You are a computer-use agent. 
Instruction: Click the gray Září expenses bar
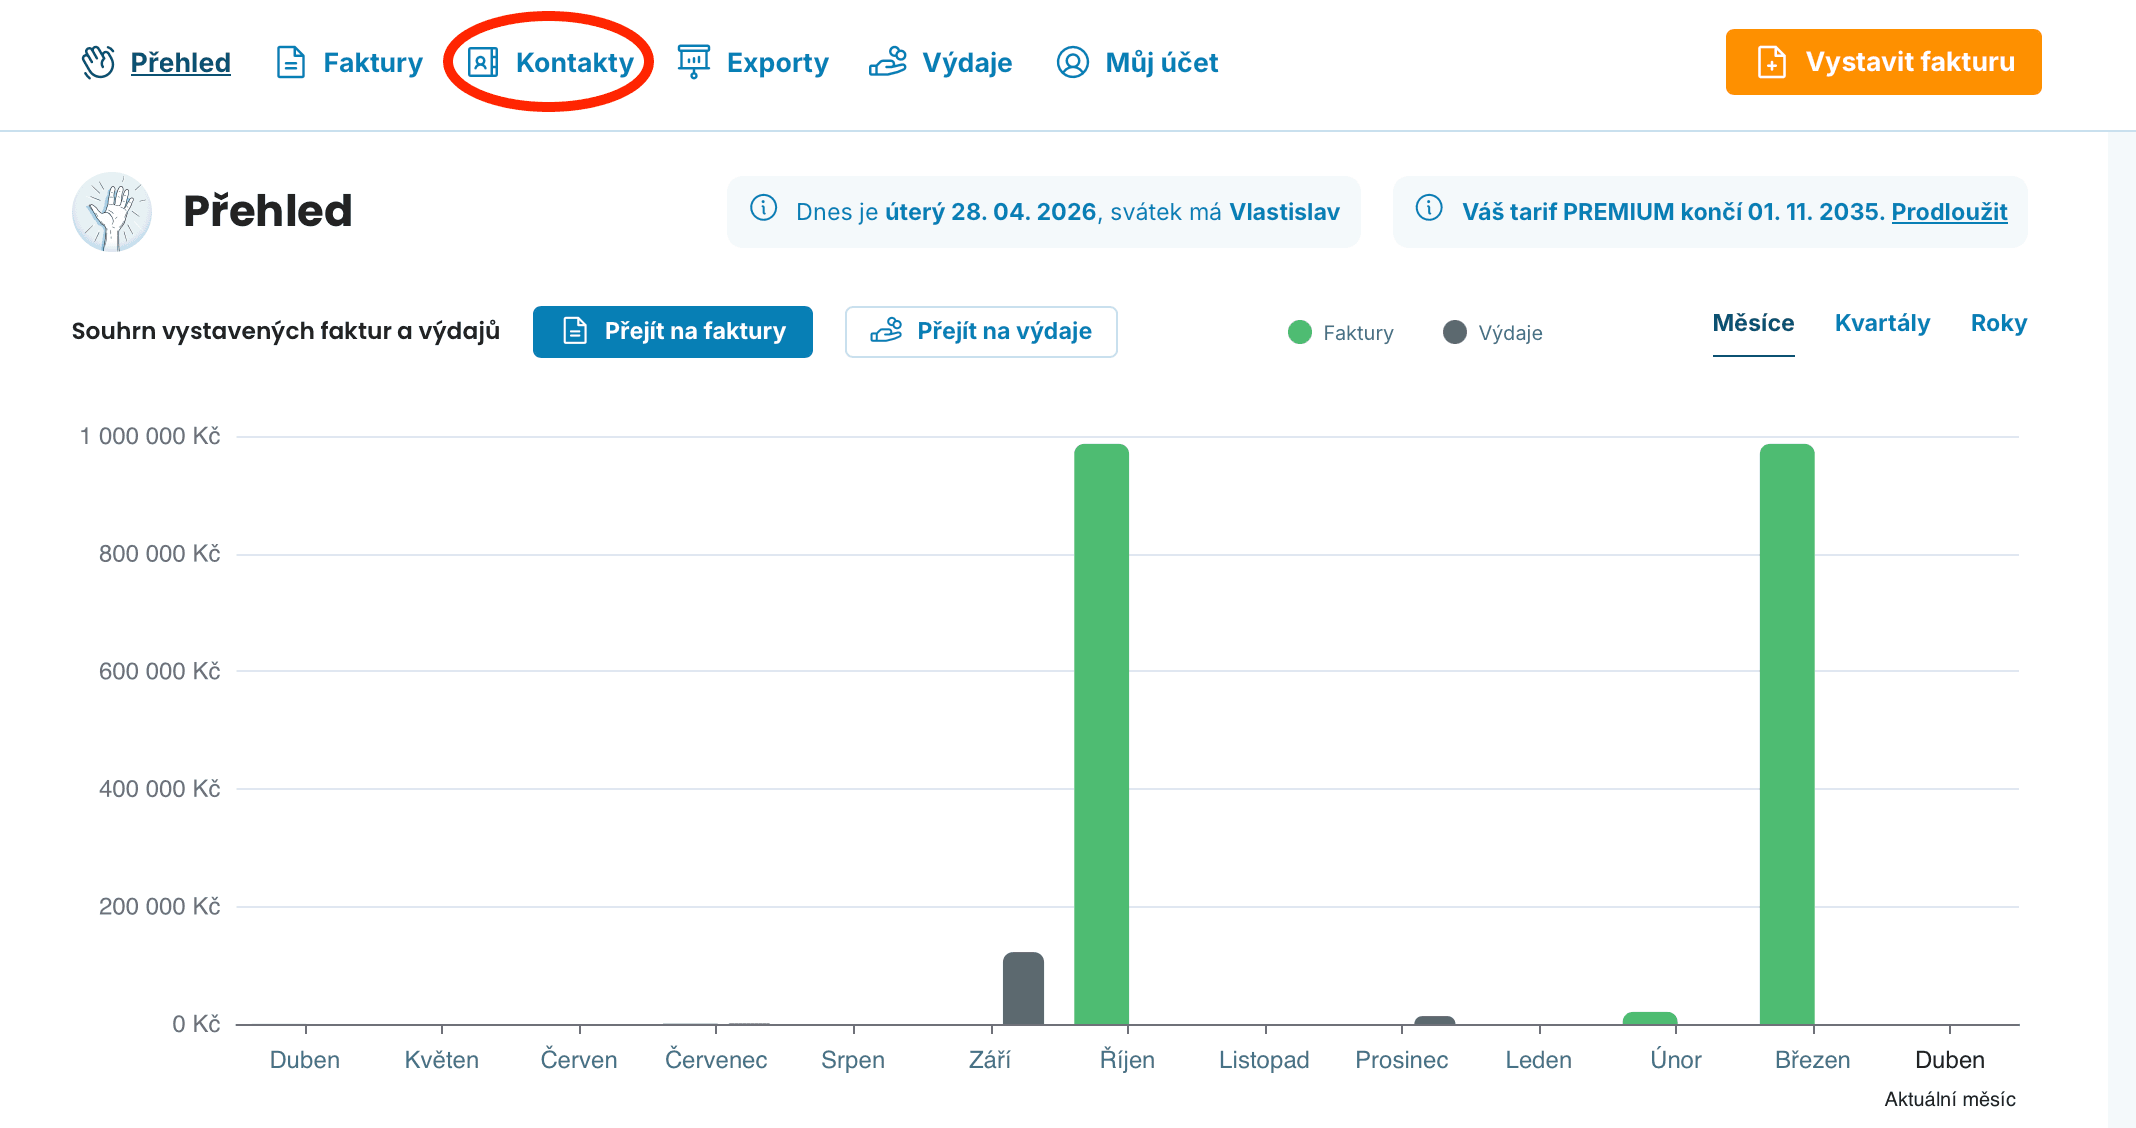[1023, 988]
